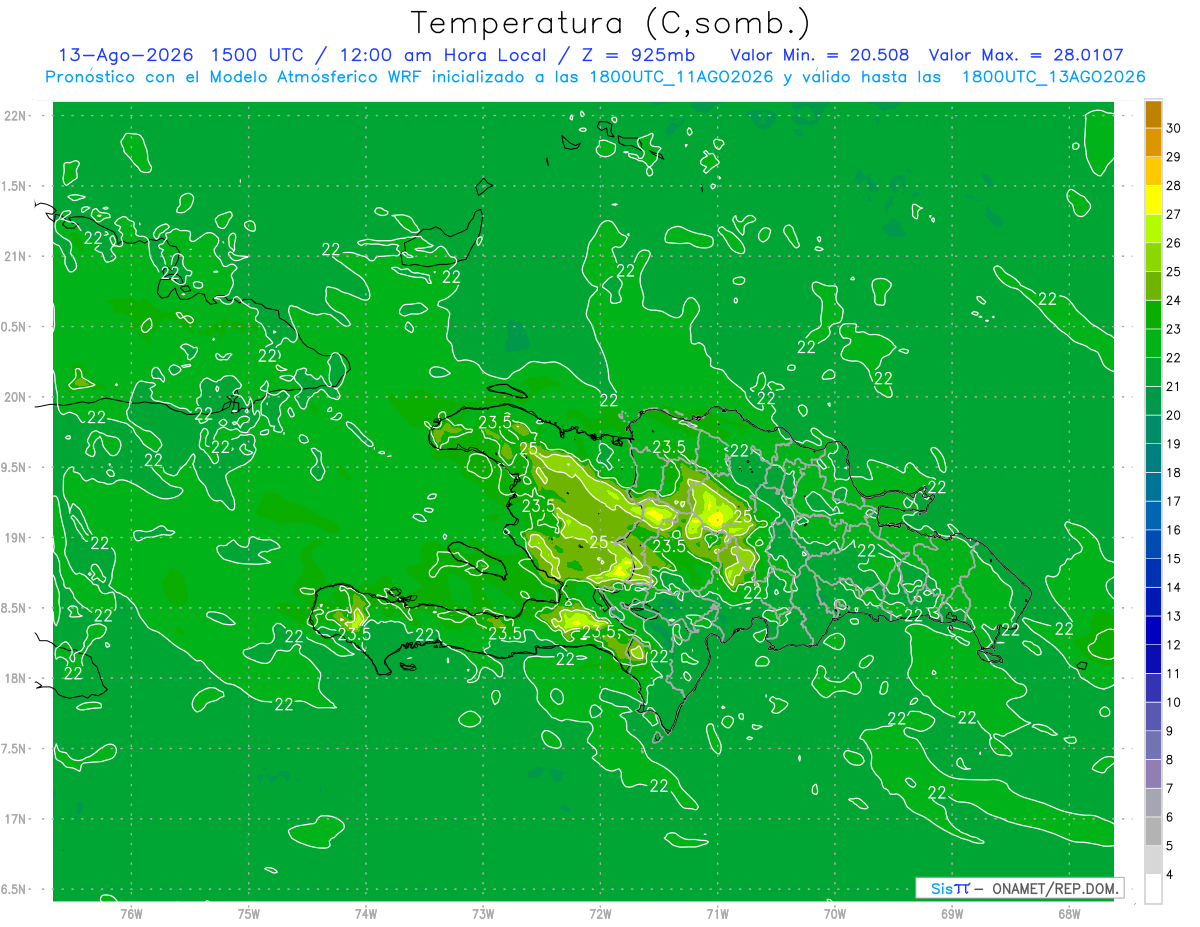Click the orange color-scale segment above 30
The image size is (1200, 927).
pos(1153,114)
